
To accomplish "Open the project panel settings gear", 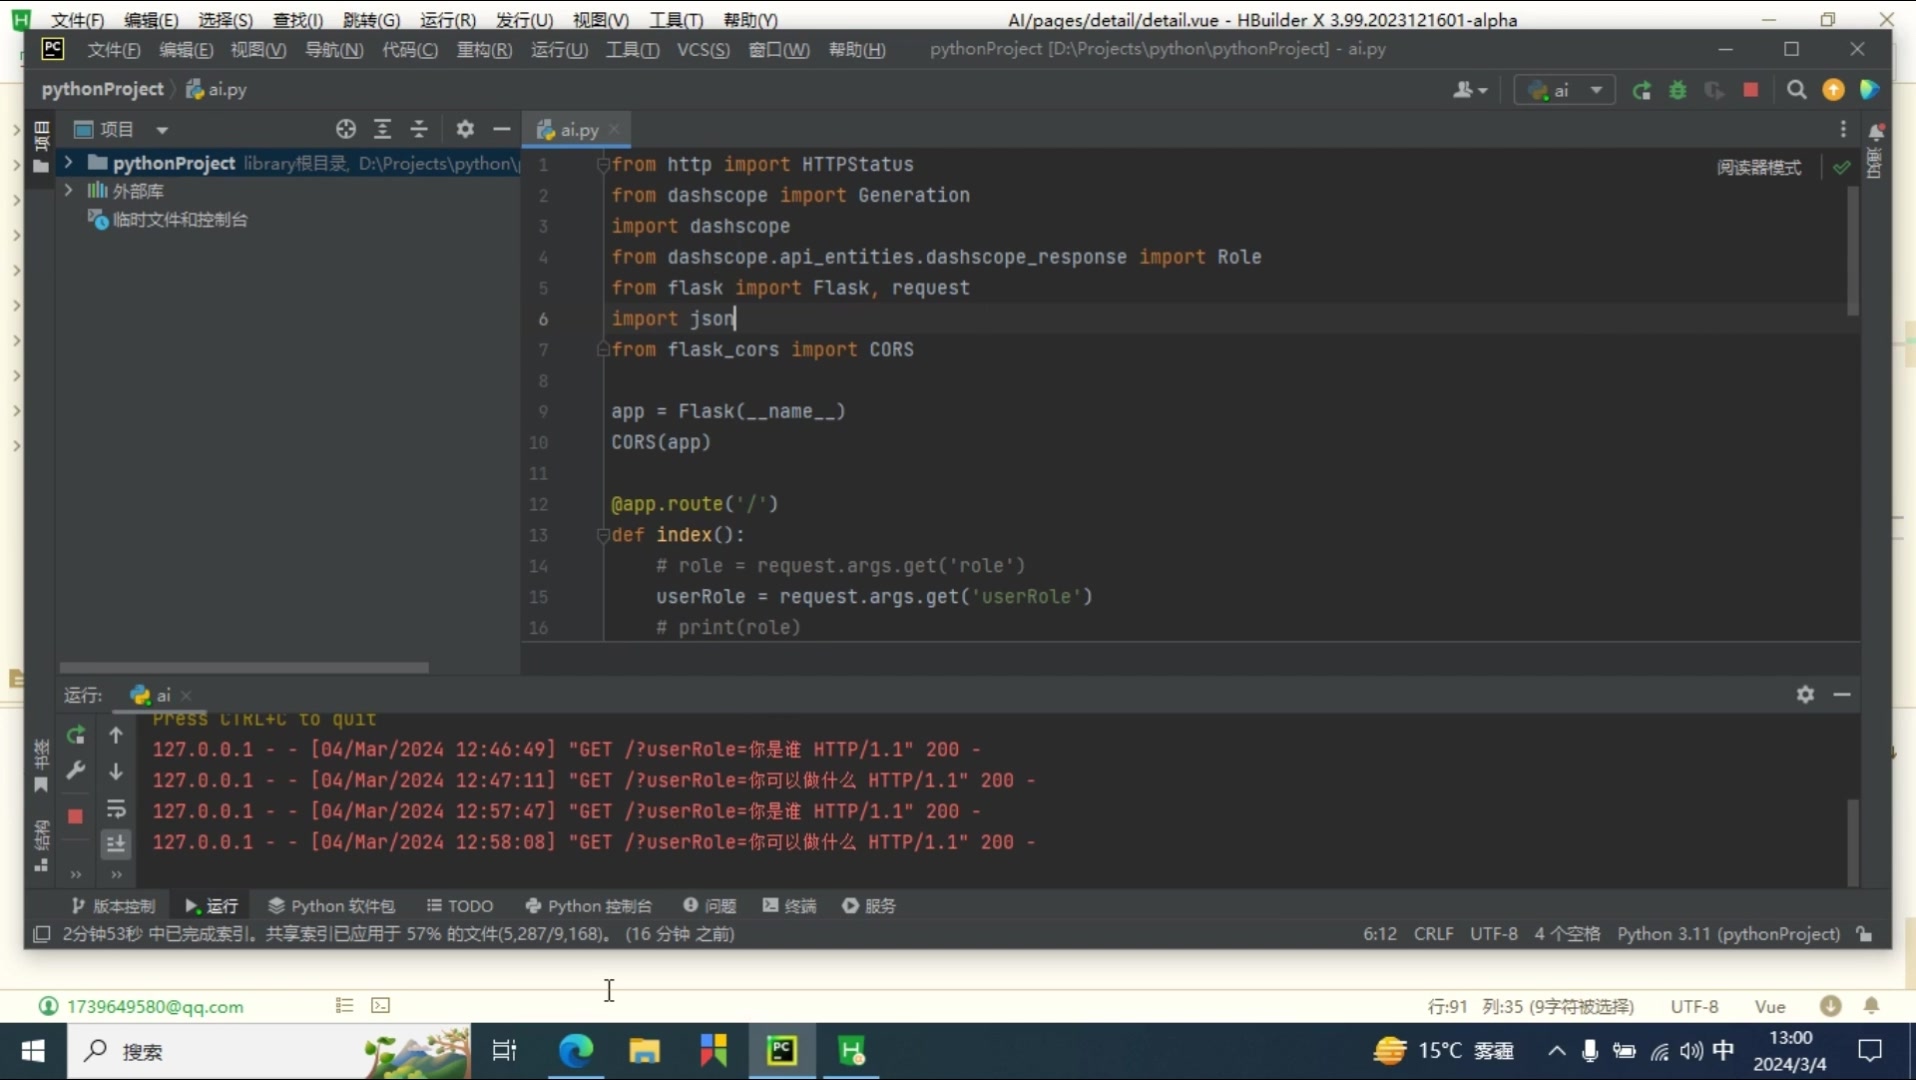I will [465, 129].
